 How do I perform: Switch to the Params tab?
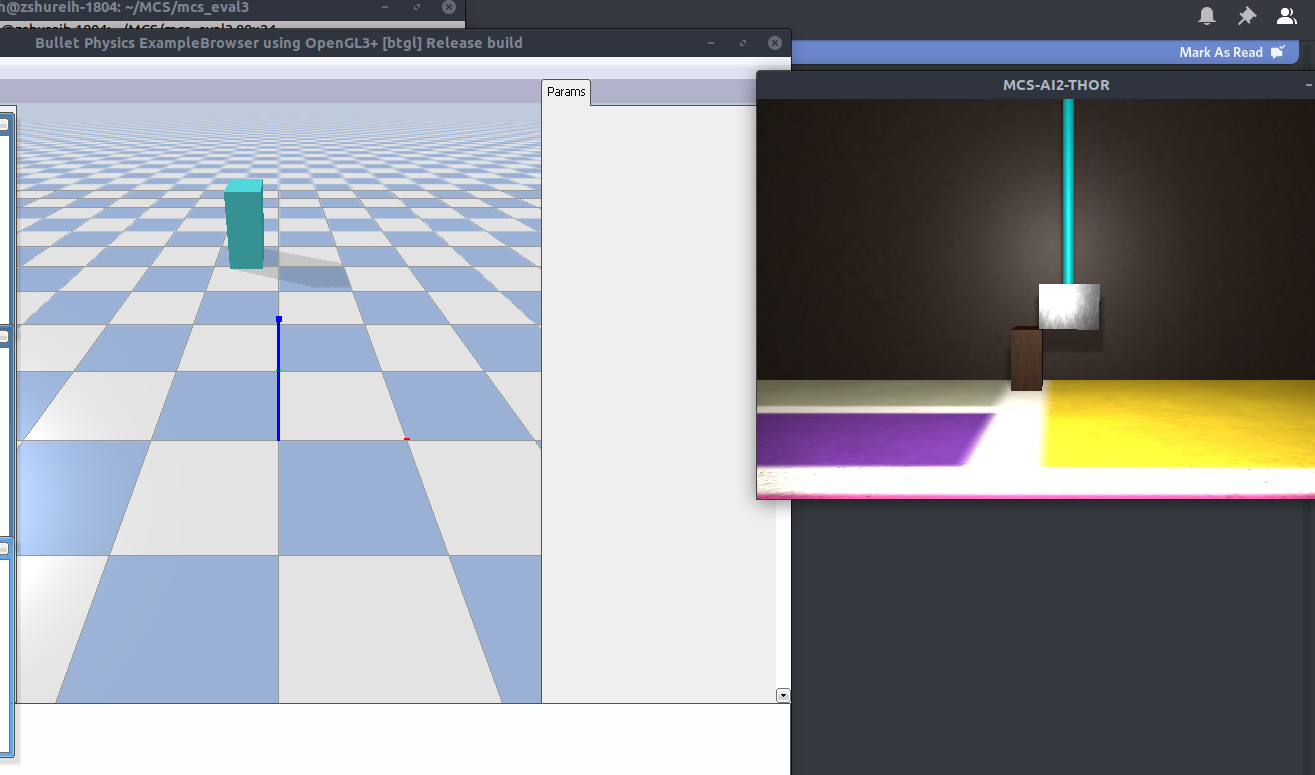(566, 91)
